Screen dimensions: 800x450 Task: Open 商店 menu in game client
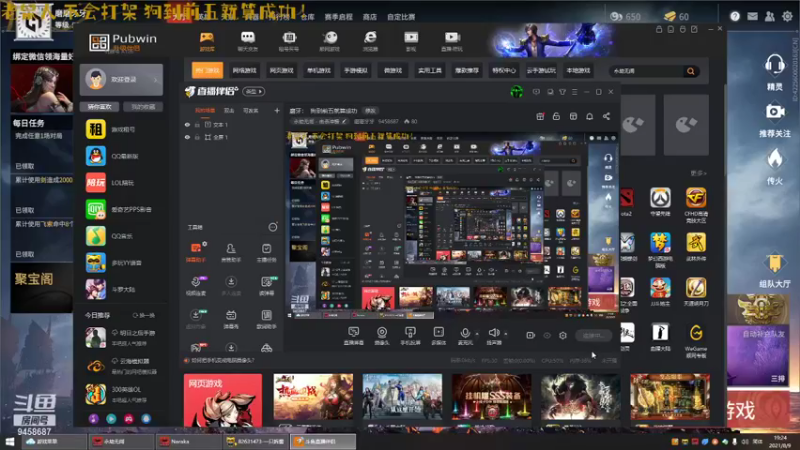(x=369, y=17)
